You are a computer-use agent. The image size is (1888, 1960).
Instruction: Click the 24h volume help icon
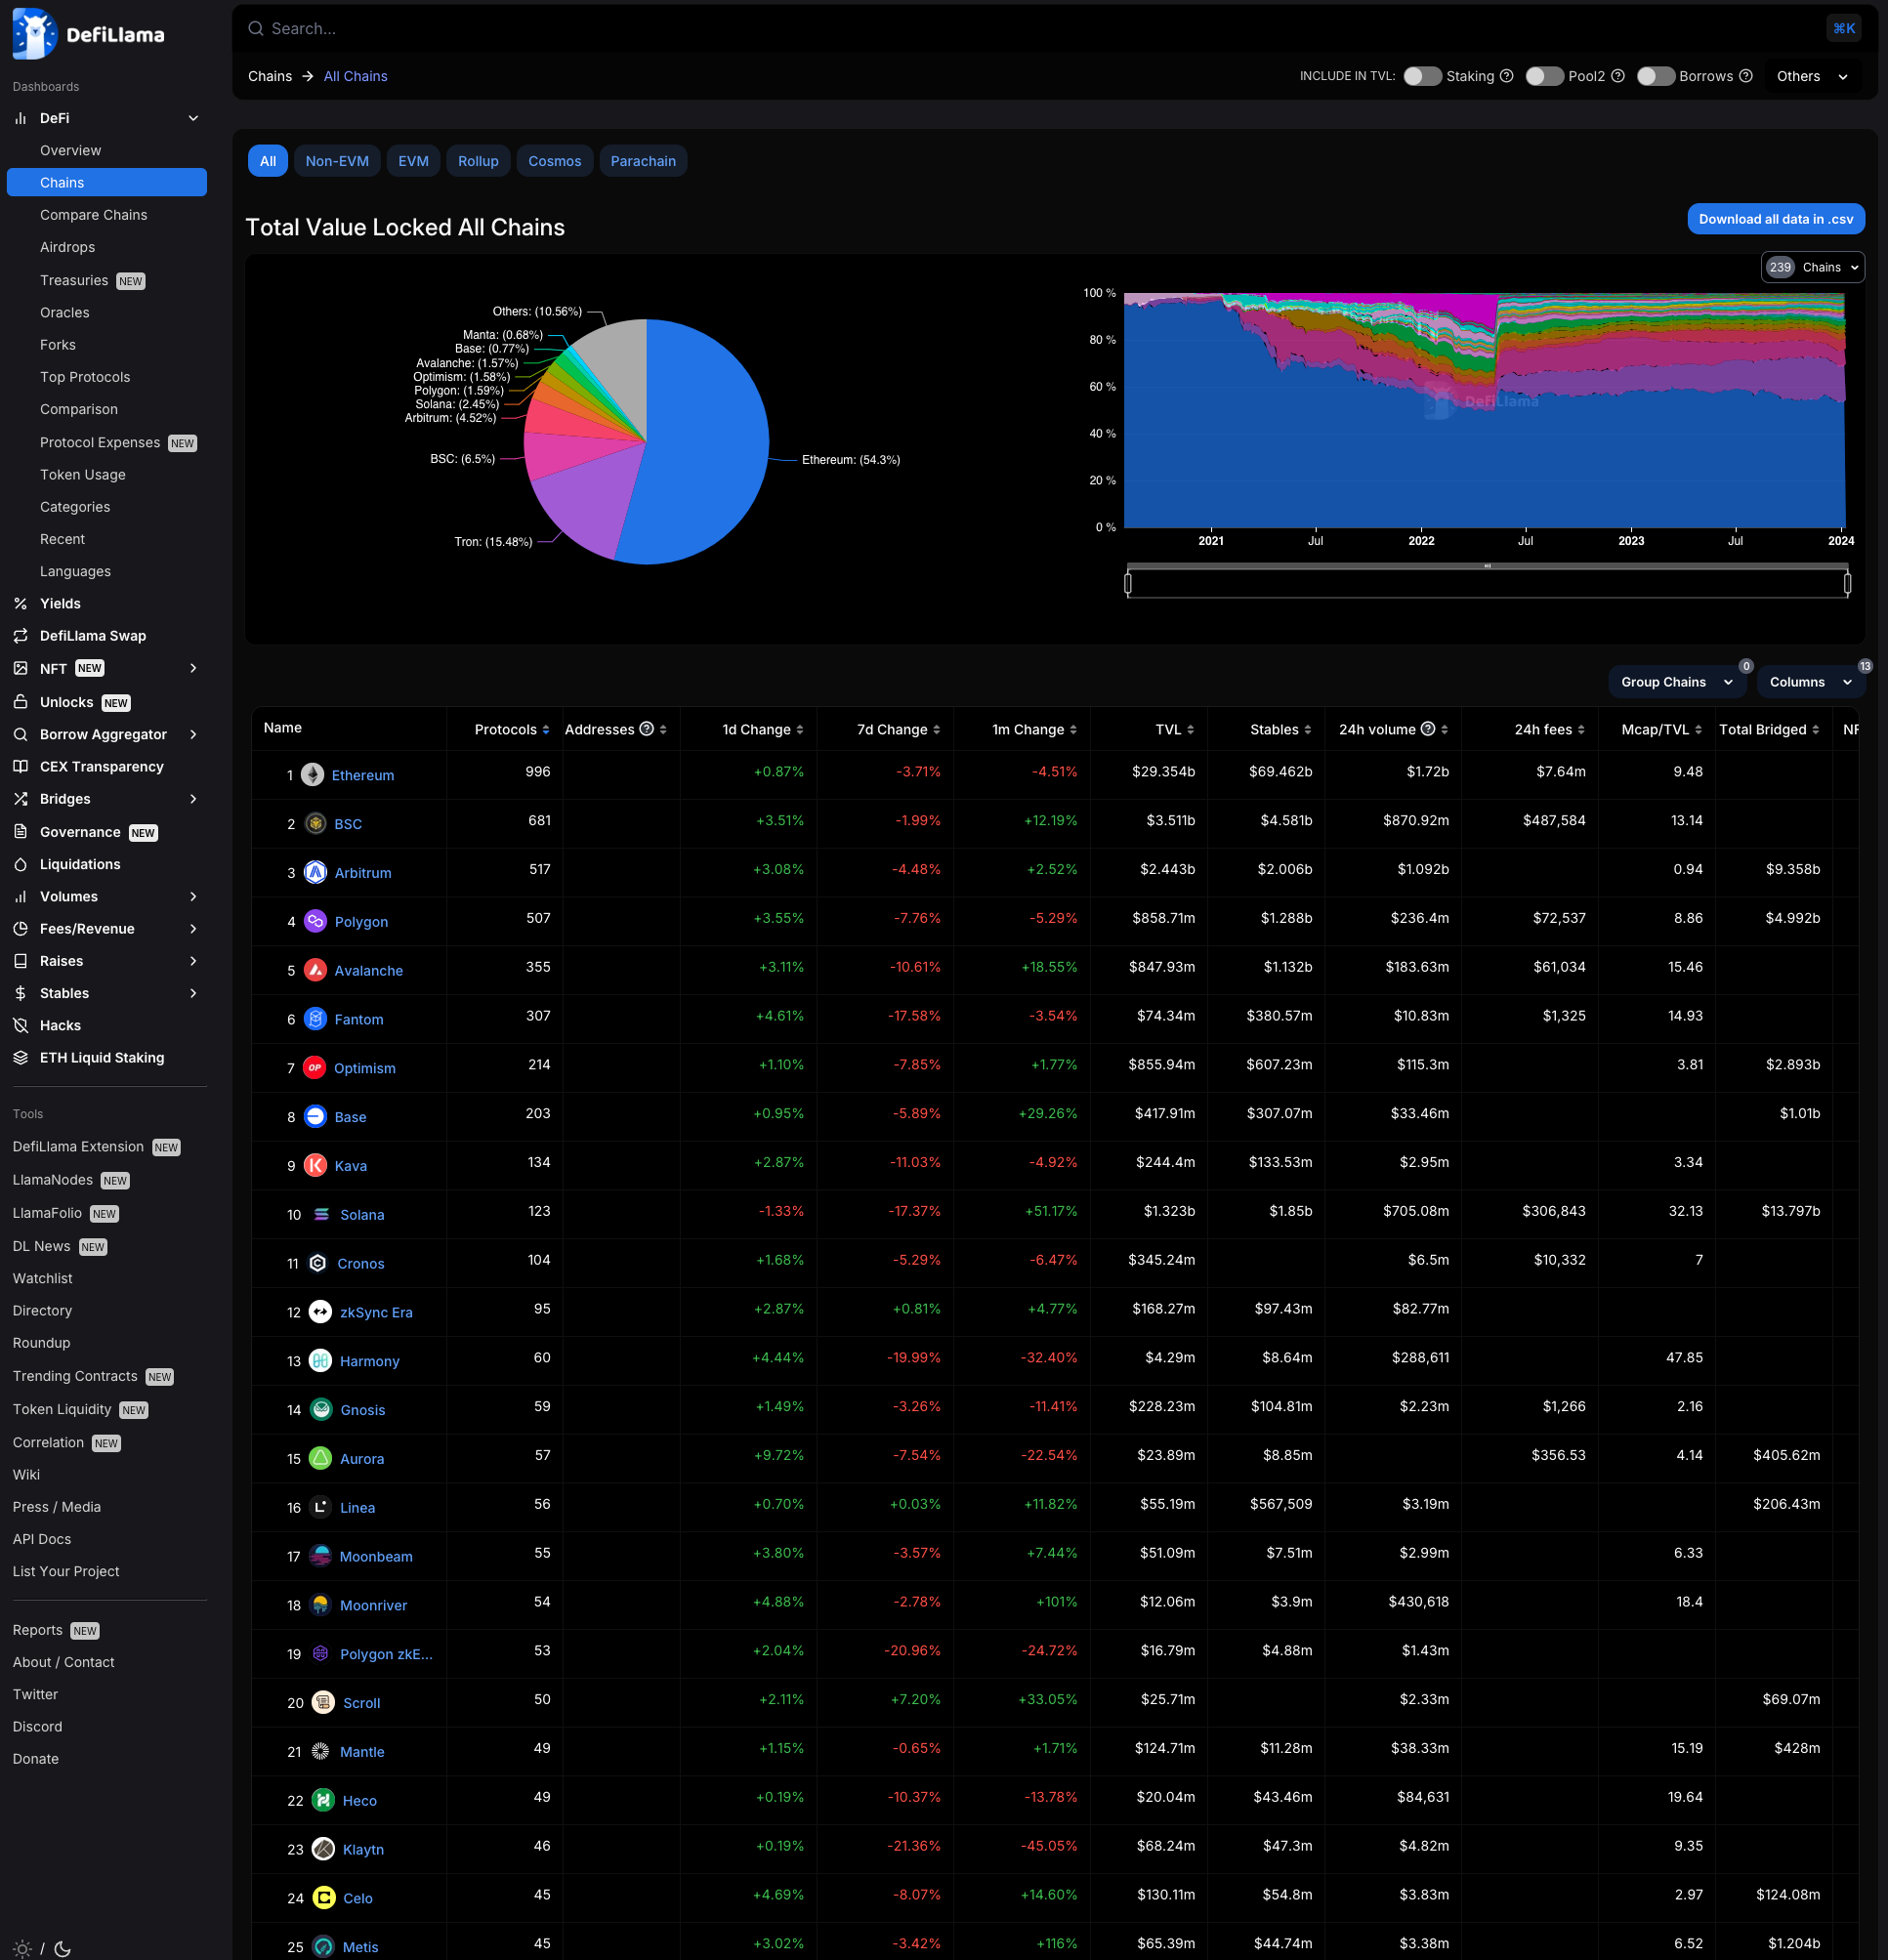point(1428,729)
